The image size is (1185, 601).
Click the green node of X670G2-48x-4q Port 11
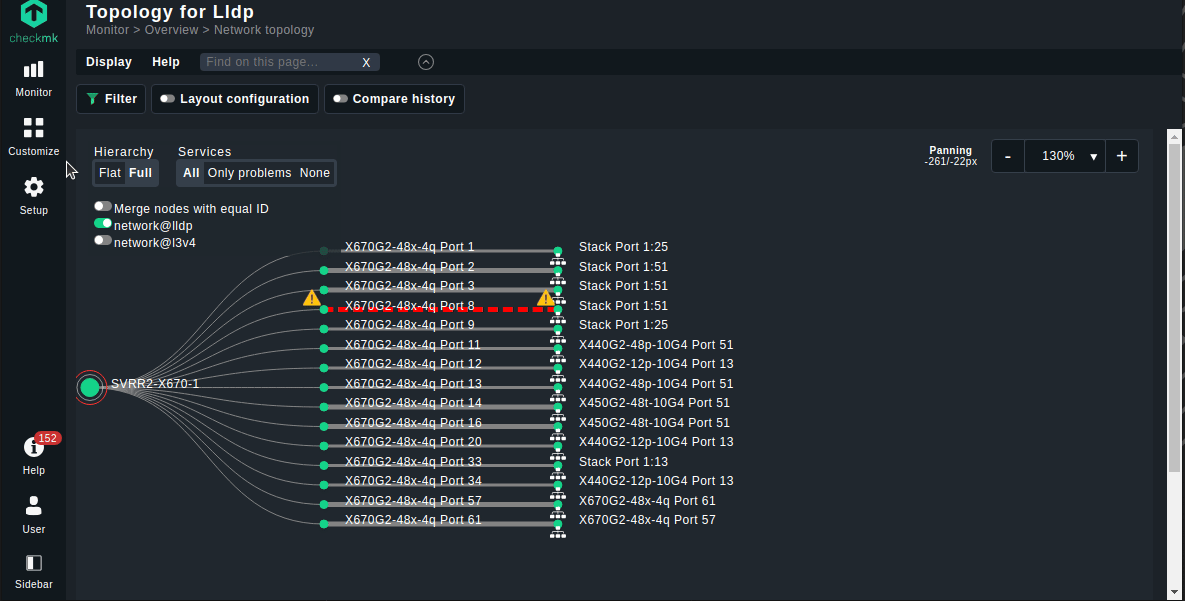coord(323,349)
